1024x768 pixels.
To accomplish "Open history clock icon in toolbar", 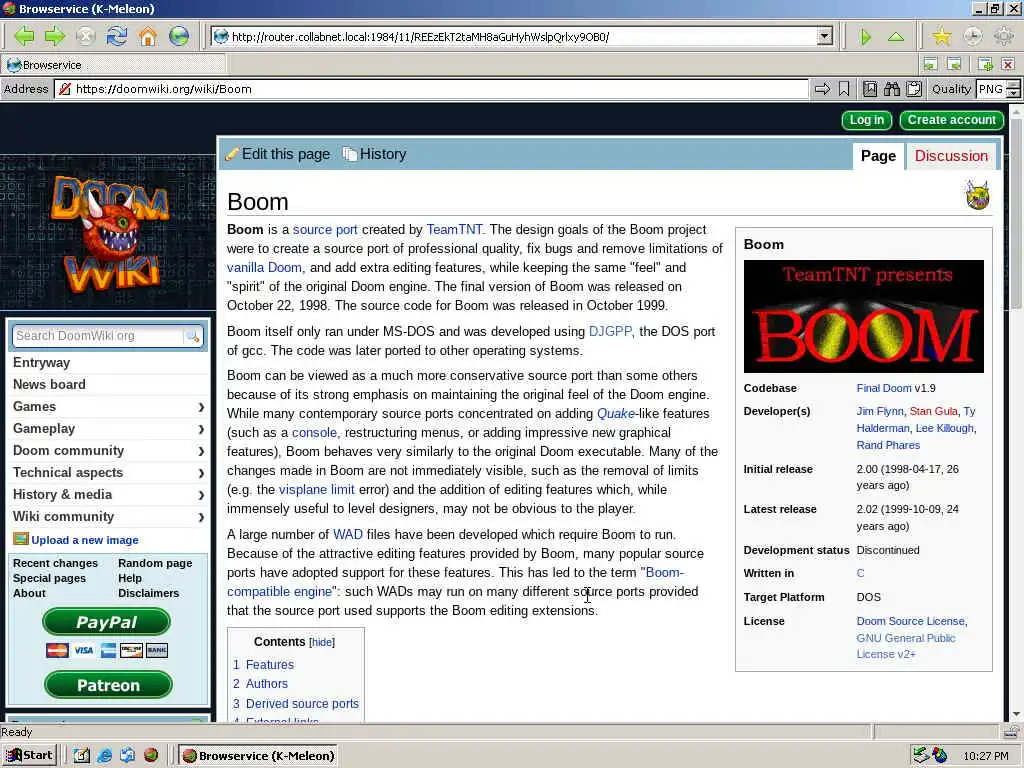I will coord(972,37).
